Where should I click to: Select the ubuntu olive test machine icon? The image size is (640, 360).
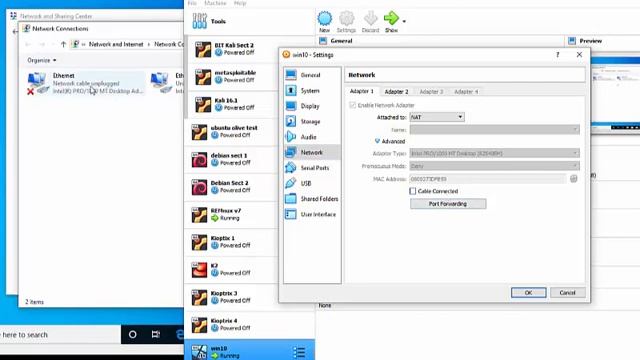tap(199, 132)
